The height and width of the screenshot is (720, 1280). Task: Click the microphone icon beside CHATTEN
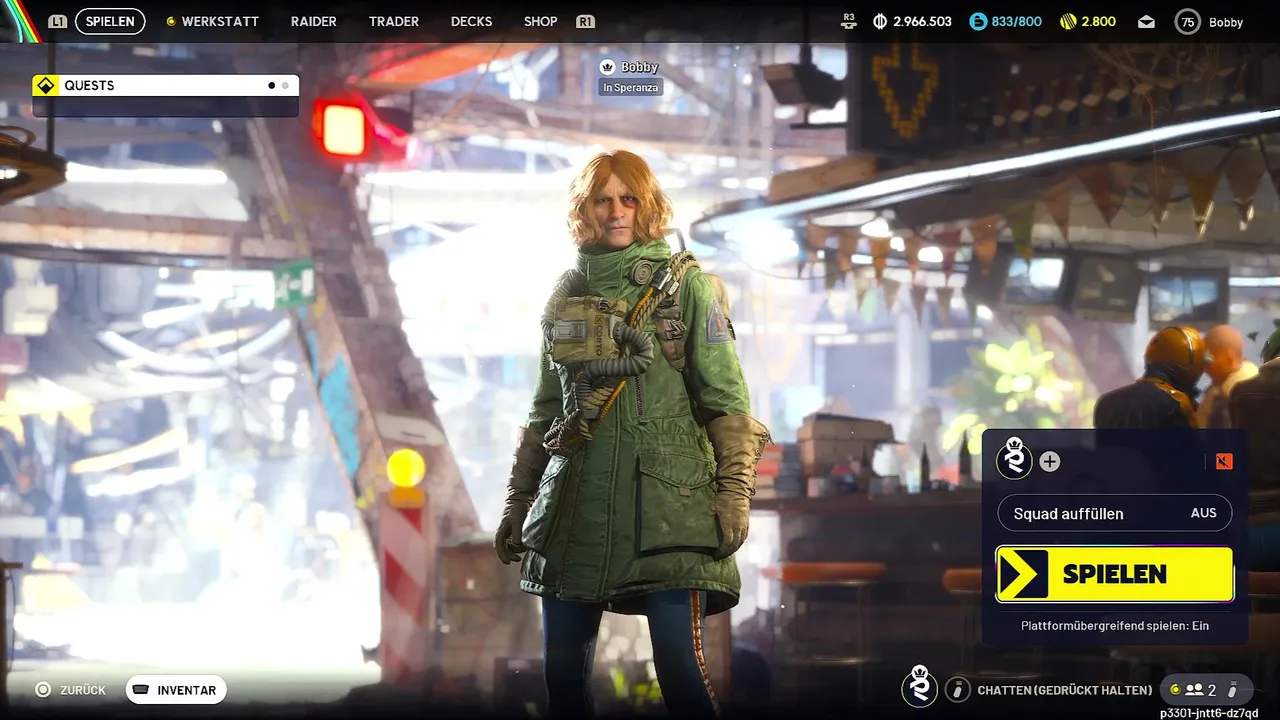pyautogui.click(x=958, y=689)
